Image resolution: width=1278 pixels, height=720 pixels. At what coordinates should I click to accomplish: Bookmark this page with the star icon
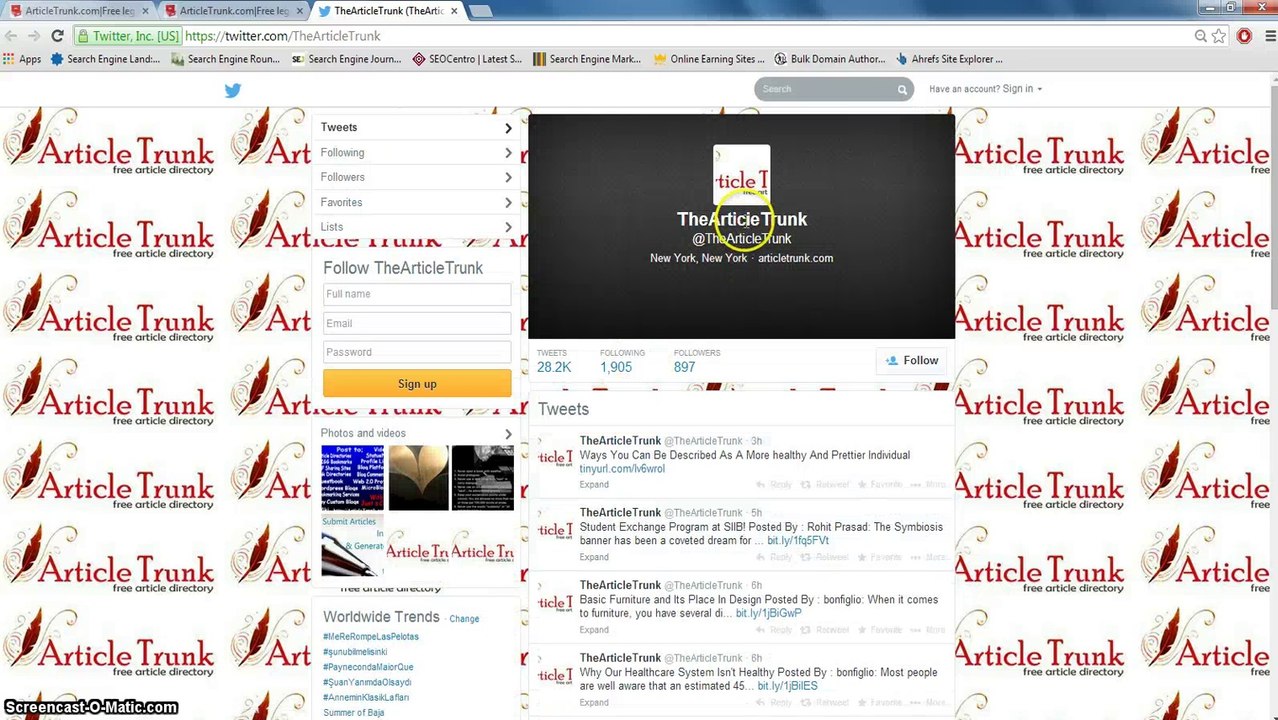pyautogui.click(x=1219, y=36)
